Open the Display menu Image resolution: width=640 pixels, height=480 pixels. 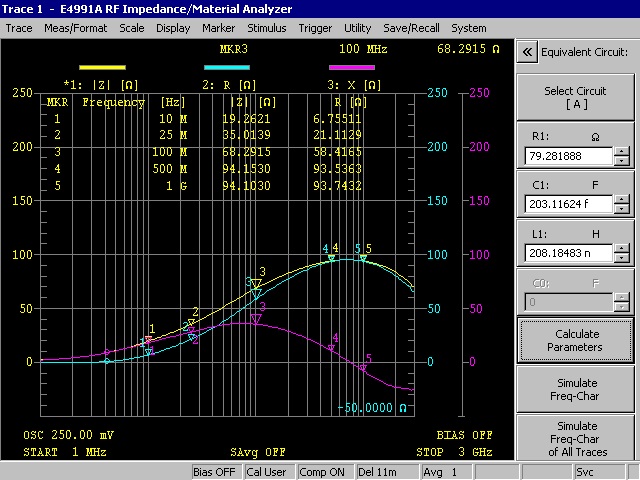pyautogui.click(x=173, y=28)
